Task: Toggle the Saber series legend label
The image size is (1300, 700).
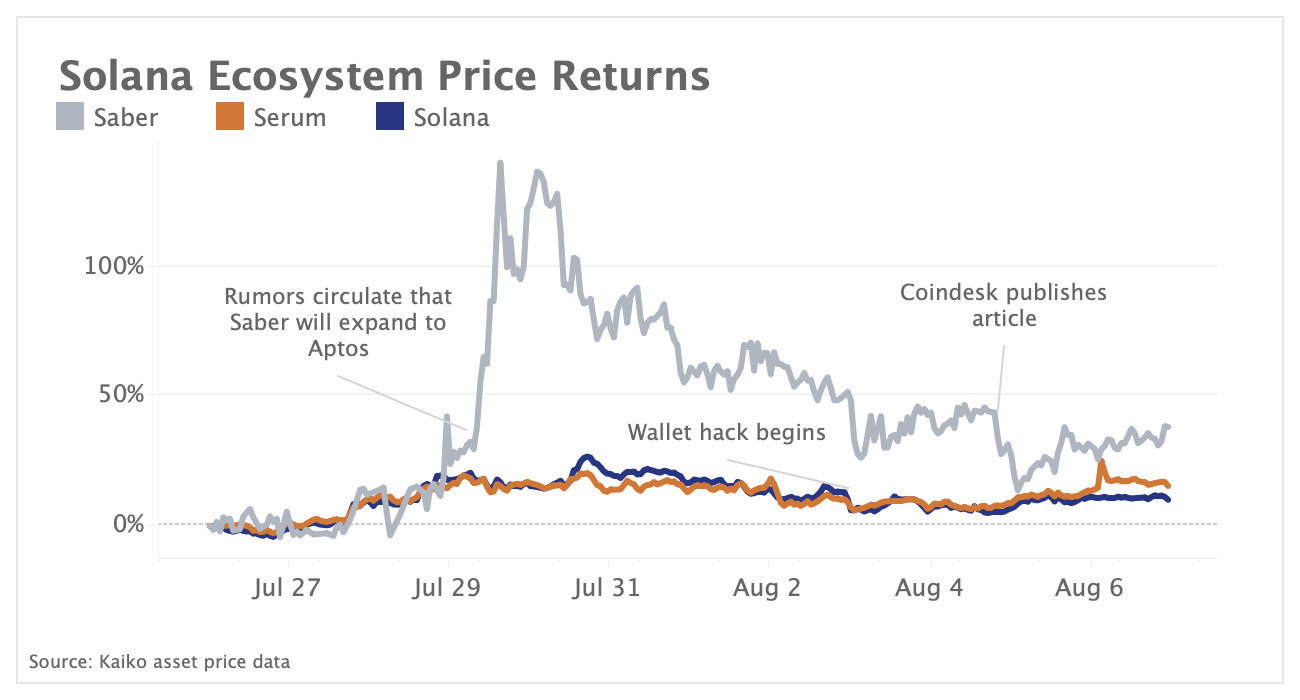Action: pos(125,118)
